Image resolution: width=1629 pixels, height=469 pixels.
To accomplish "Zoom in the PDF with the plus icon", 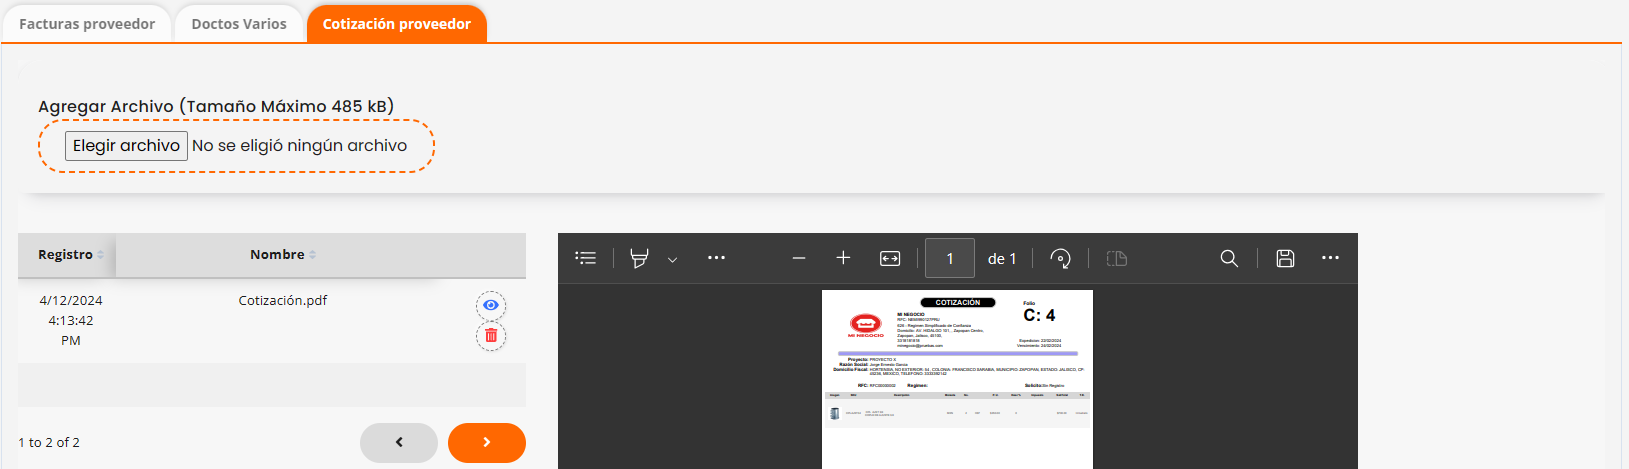I will [843, 258].
